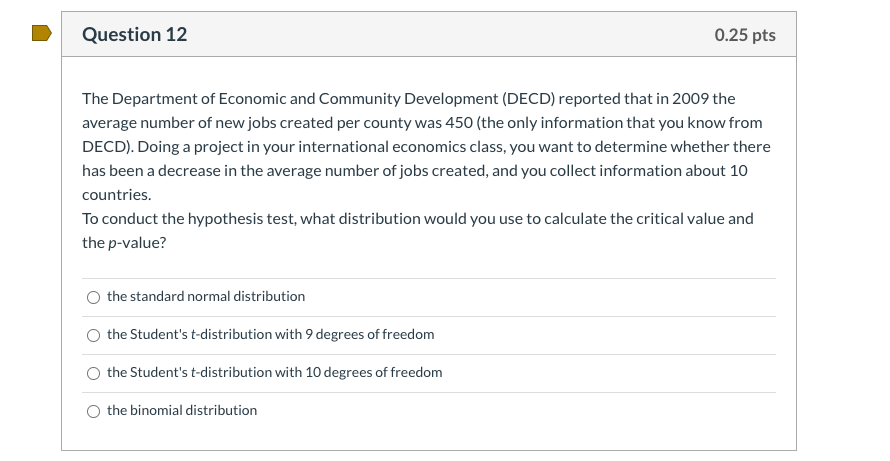Click the "9 degrees of freedom" answer text

[x=371, y=335]
